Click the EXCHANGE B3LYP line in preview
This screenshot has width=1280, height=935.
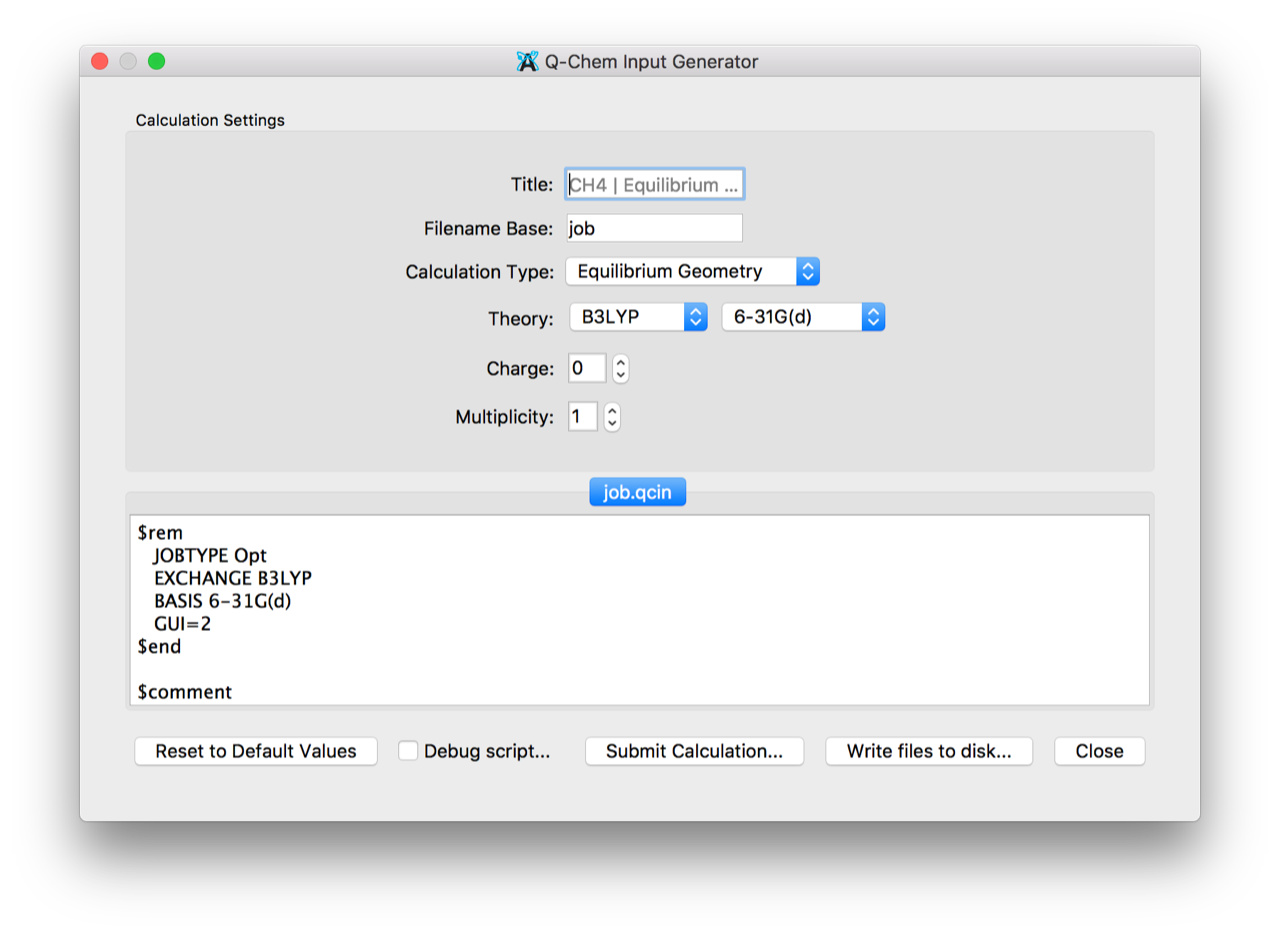(x=234, y=578)
